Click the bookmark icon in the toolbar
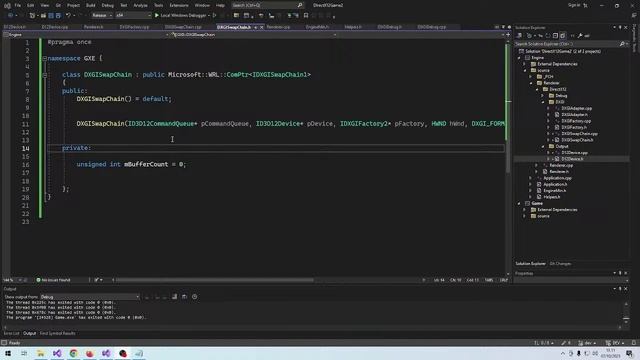The width and height of the screenshot is (640, 360). coord(306,16)
